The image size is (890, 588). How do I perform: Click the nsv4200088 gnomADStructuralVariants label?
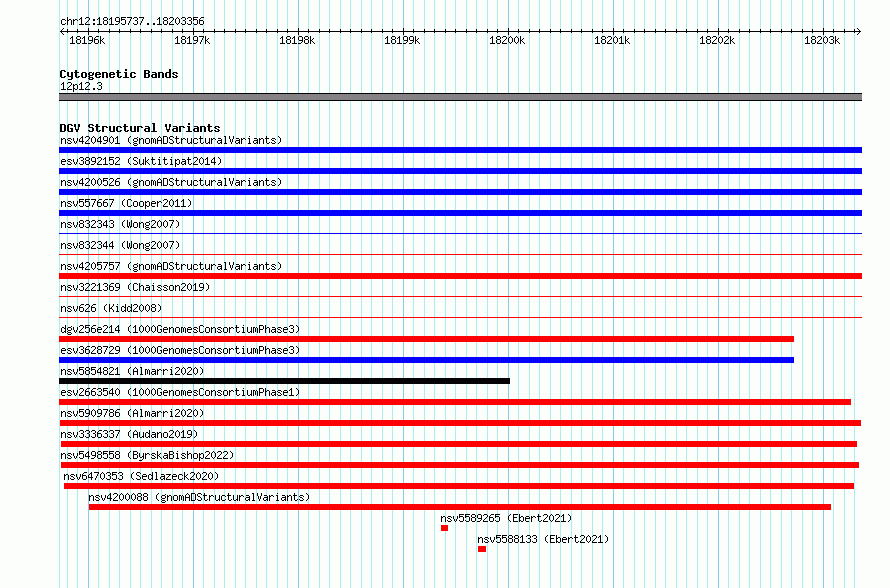pyautogui.click(x=199, y=497)
